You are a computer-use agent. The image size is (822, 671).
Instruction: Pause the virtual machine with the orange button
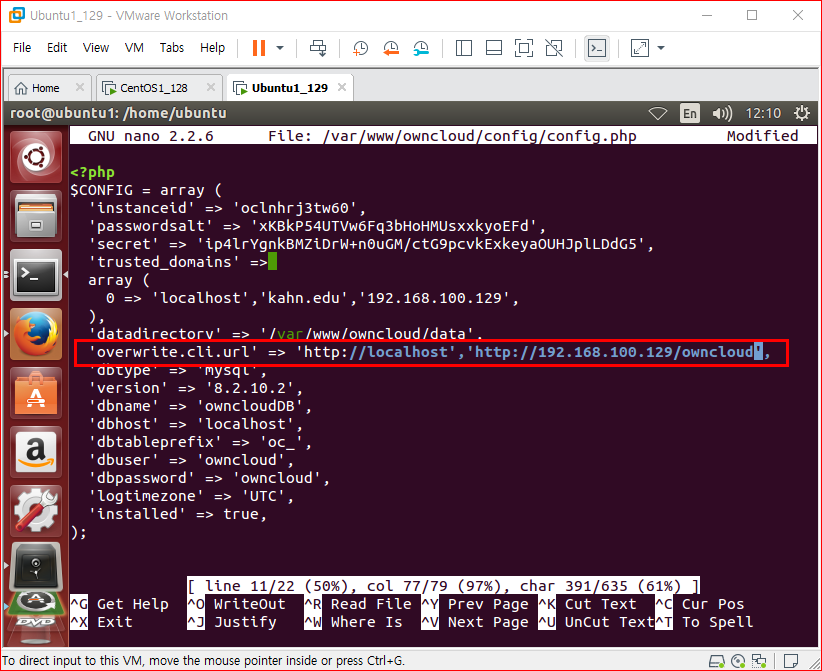pyautogui.click(x=259, y=48)
